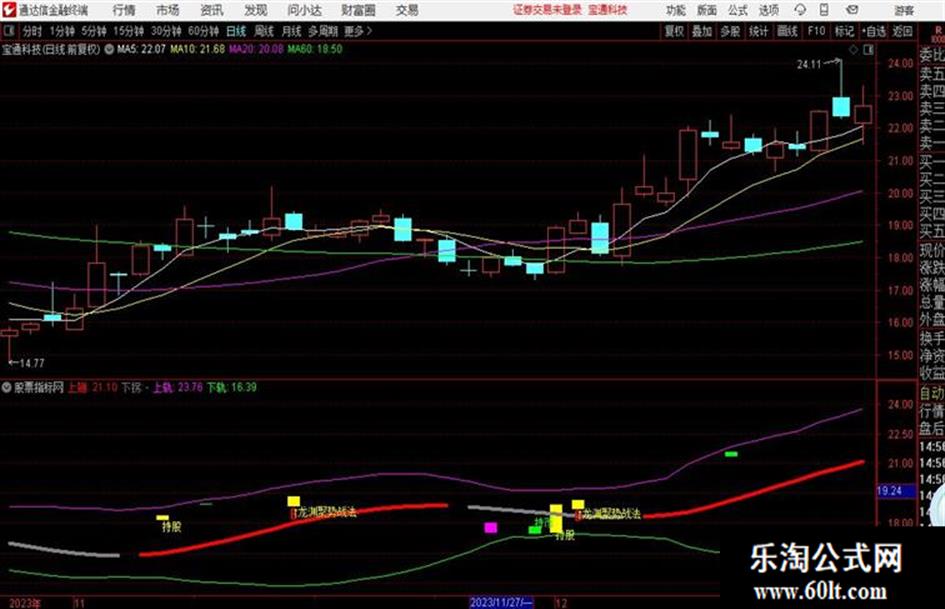Image resolution: width=945 pixels, height=609 pixels.
Task: Click the 证券交易未登录 login link
Action: [547, 10]
